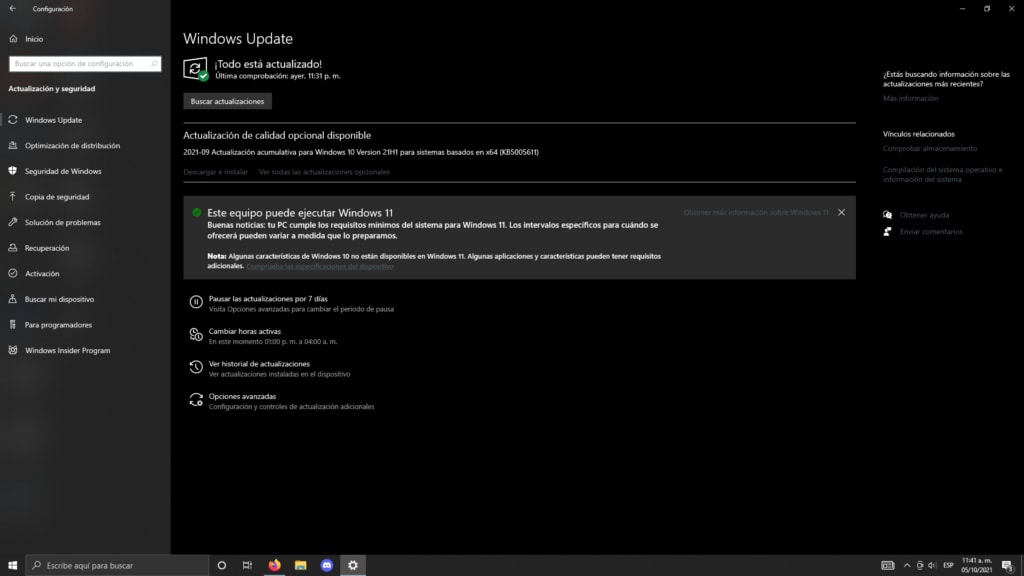The image size is (1024, 576).
Task: Open File Explorer from taskbar
Action: pos(300,566)
